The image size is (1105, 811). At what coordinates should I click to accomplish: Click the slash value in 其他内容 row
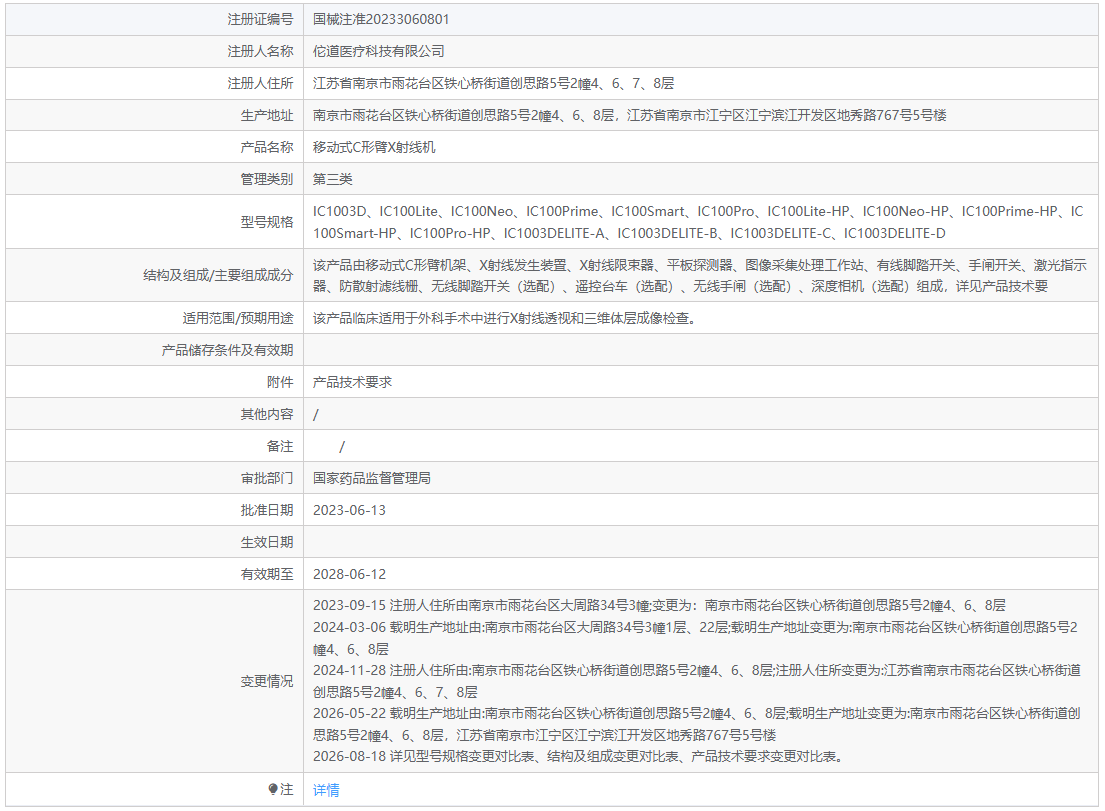[x=316, y=414]
